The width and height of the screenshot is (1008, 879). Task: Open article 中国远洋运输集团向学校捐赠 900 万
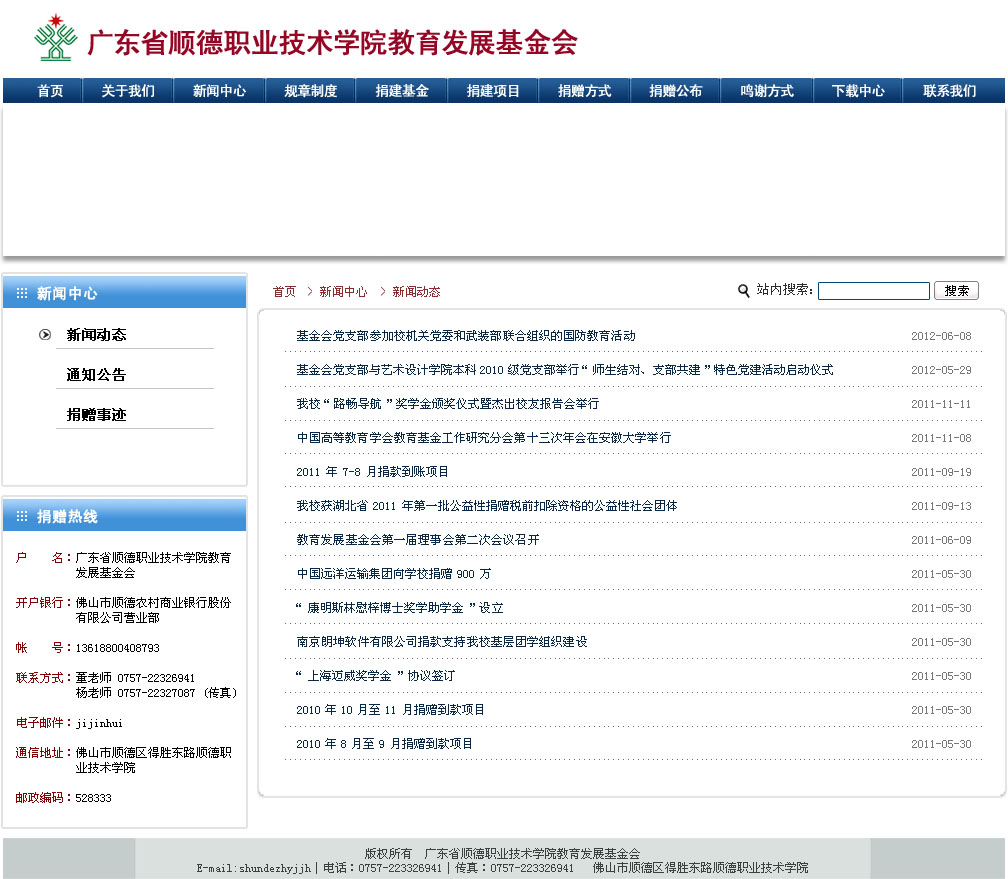coord(393,574)
